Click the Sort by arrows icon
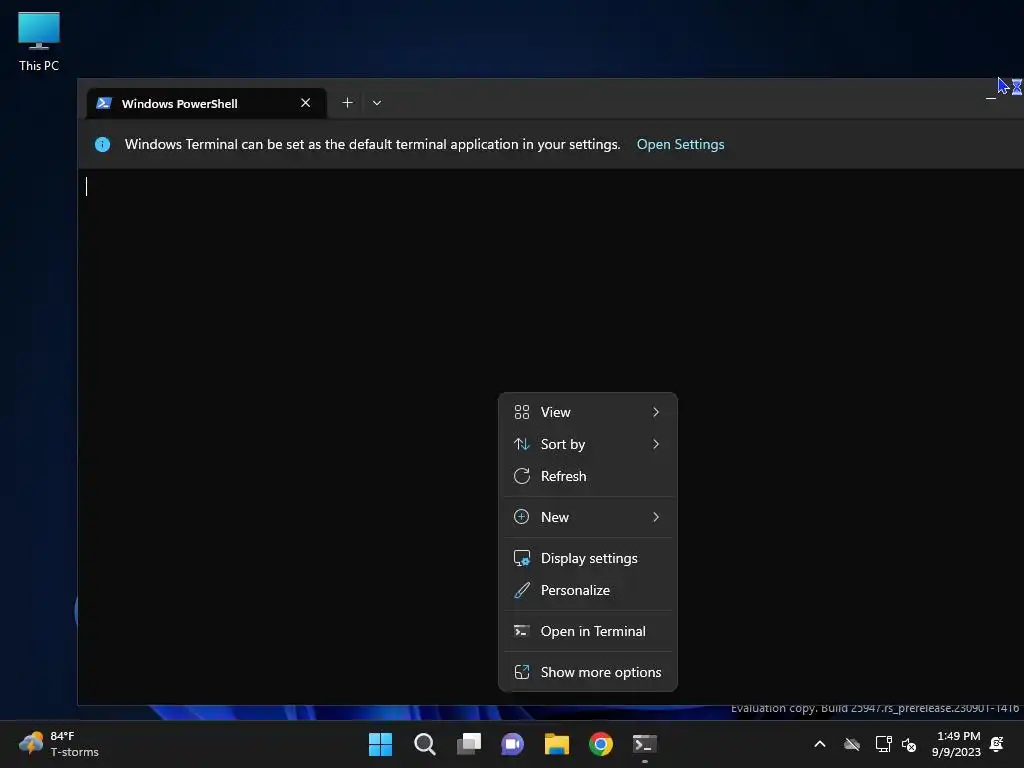1024x768 pixels. point(521,444)
